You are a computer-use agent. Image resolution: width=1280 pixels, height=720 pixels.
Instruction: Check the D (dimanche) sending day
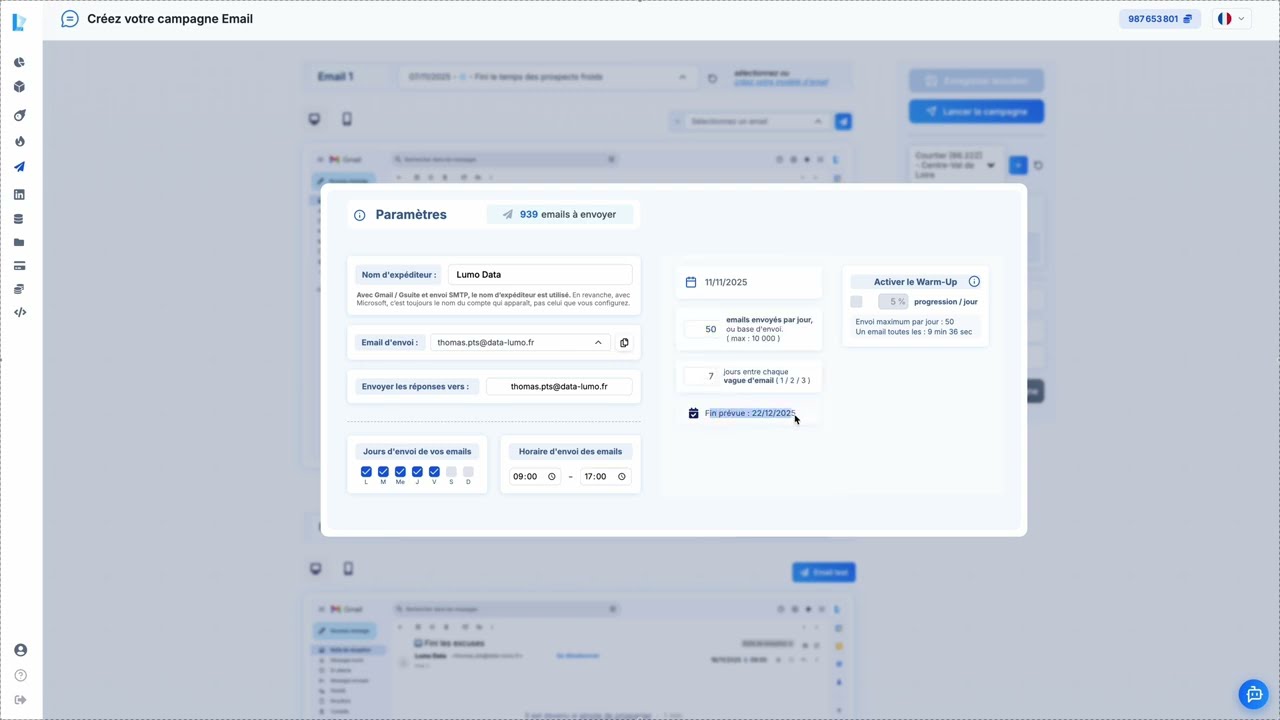pos(468,471)
